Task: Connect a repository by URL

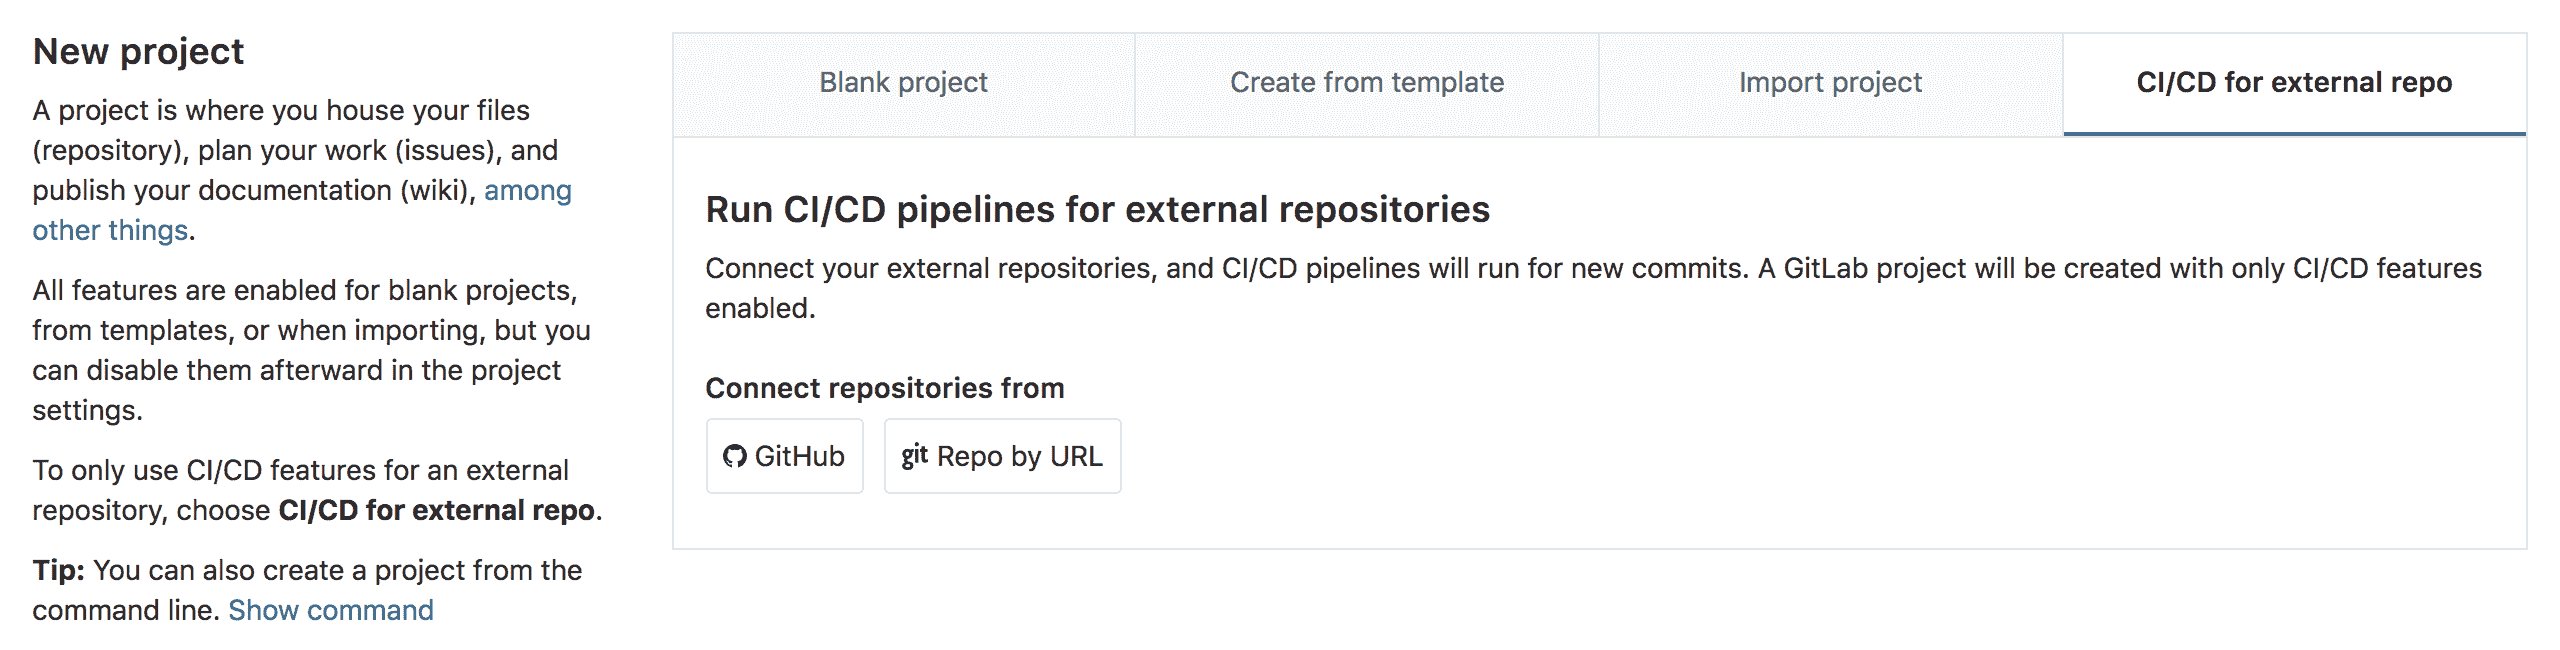Action: click(1003, 456)
